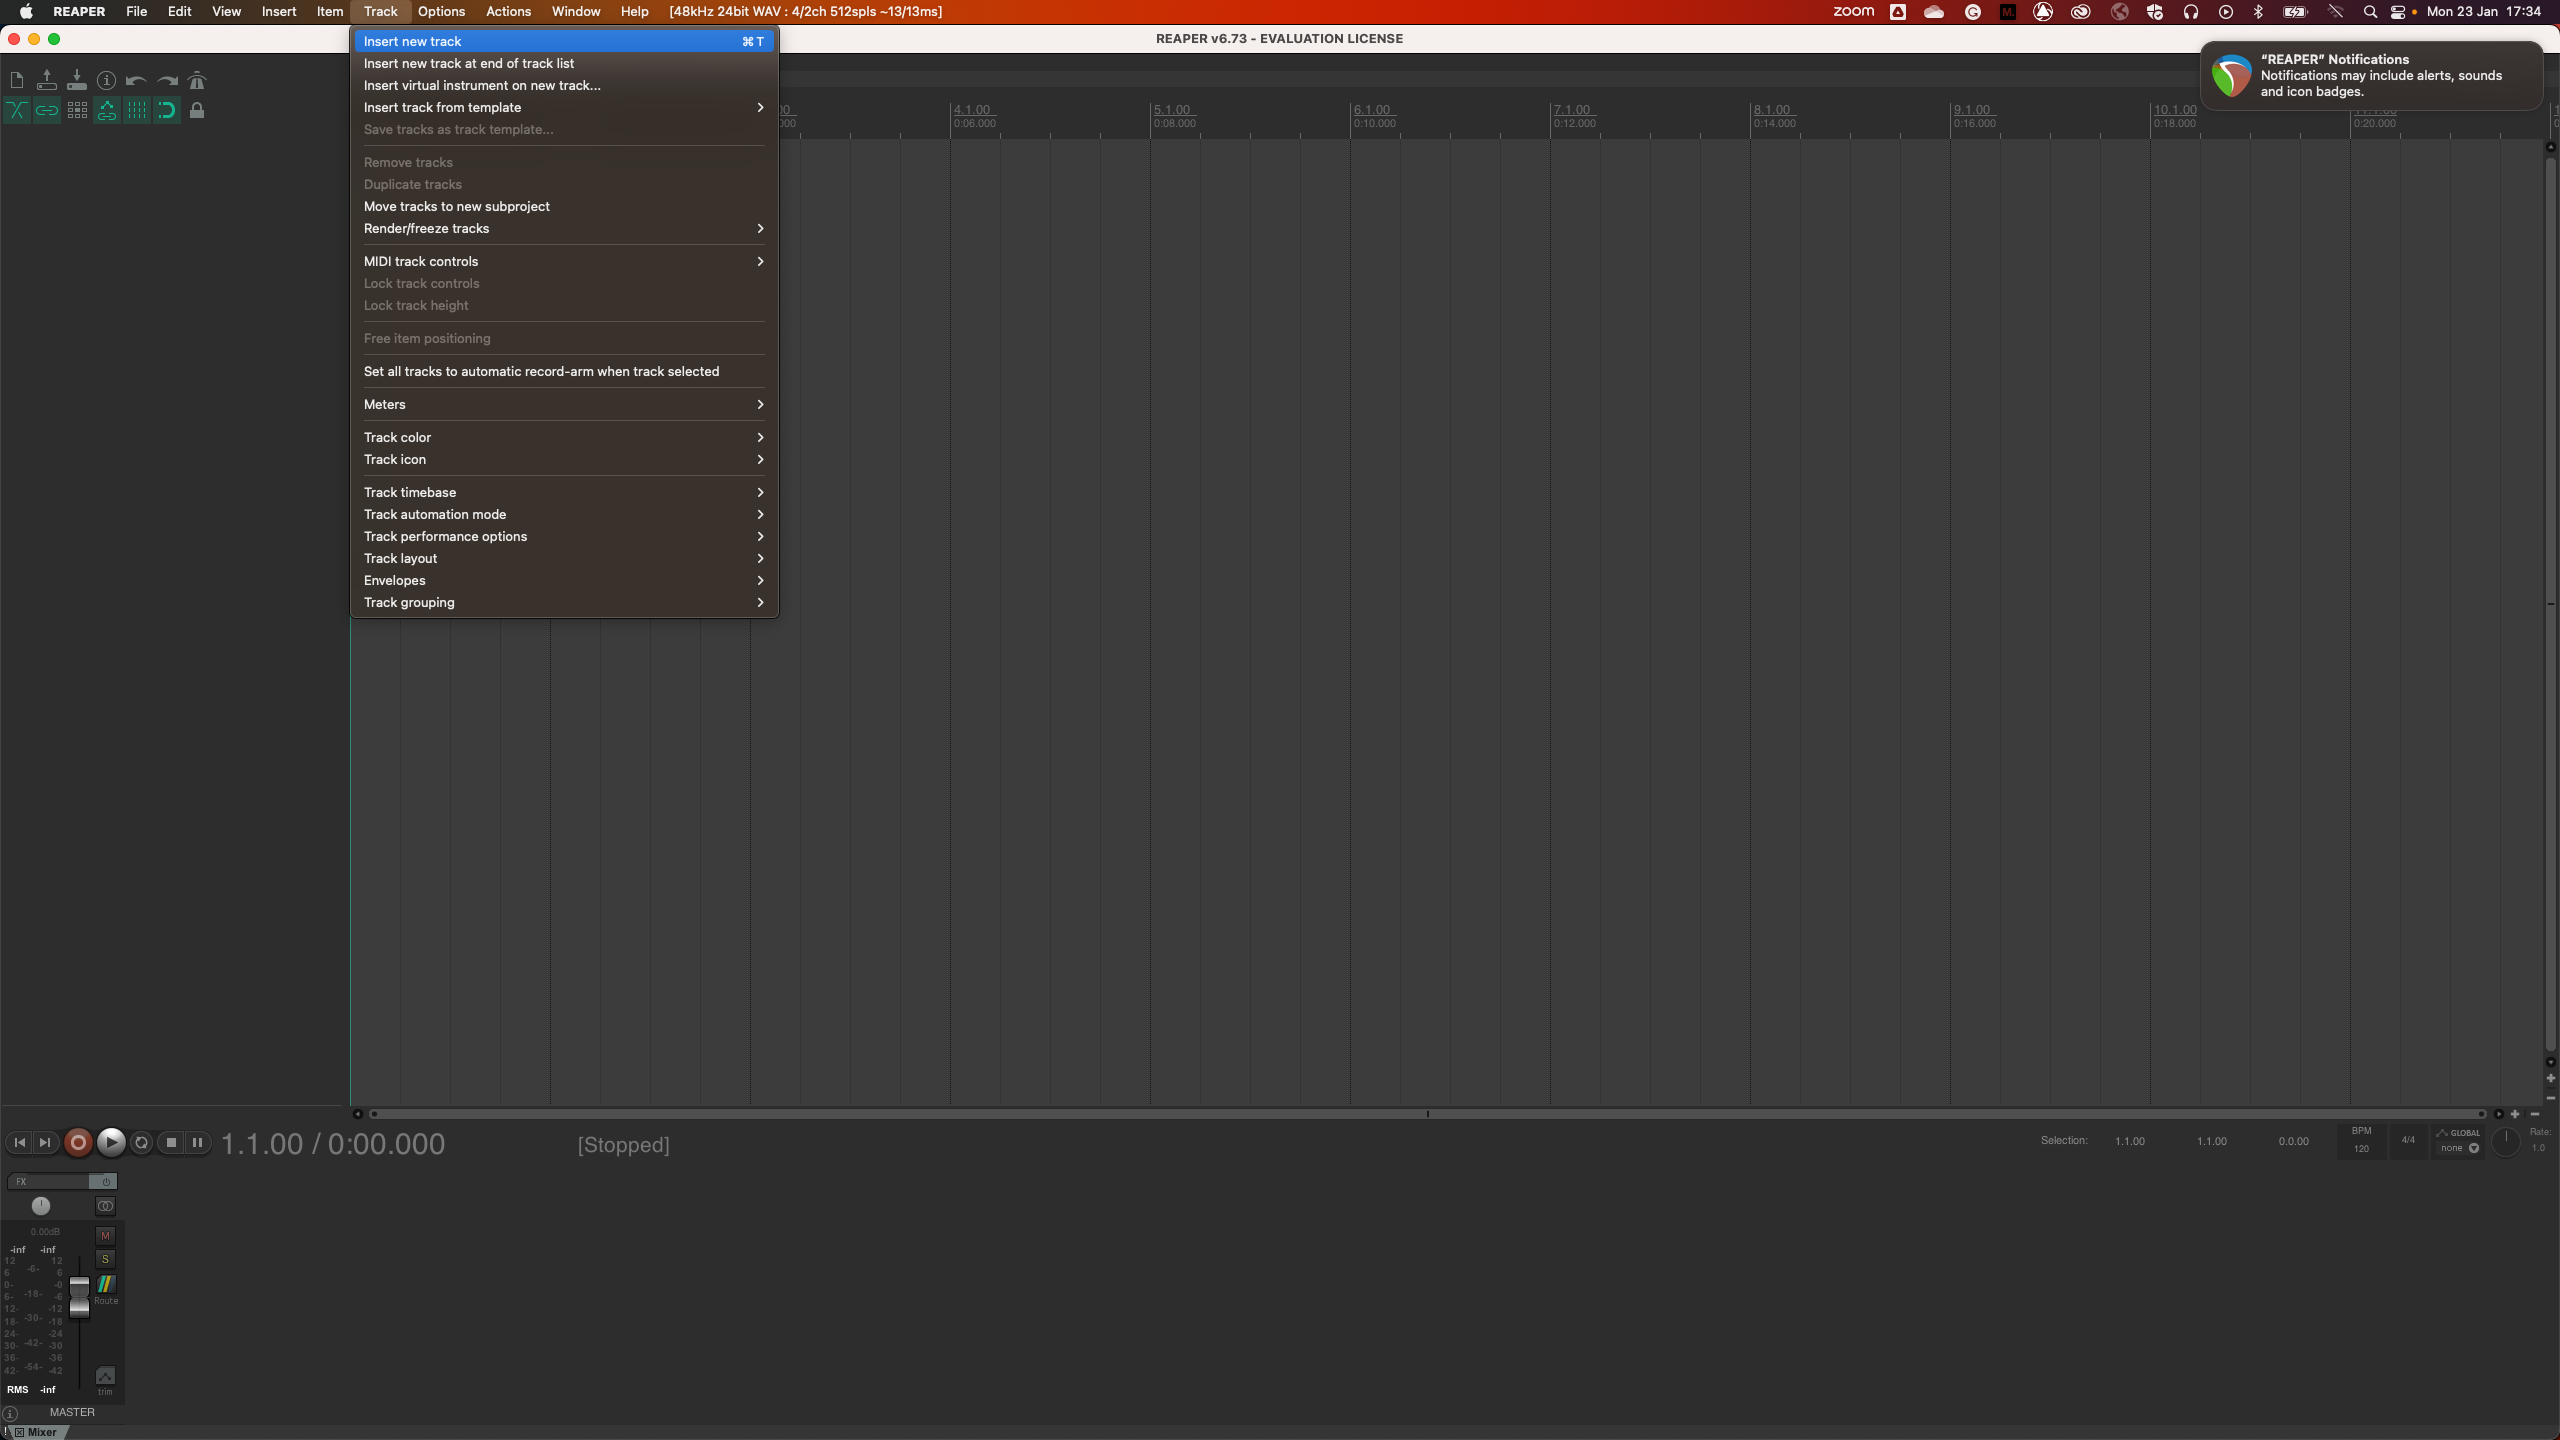Click the undo arrow icon
The height and width of the screenshot is (1440, 2560).
click(x=136, y=81)
